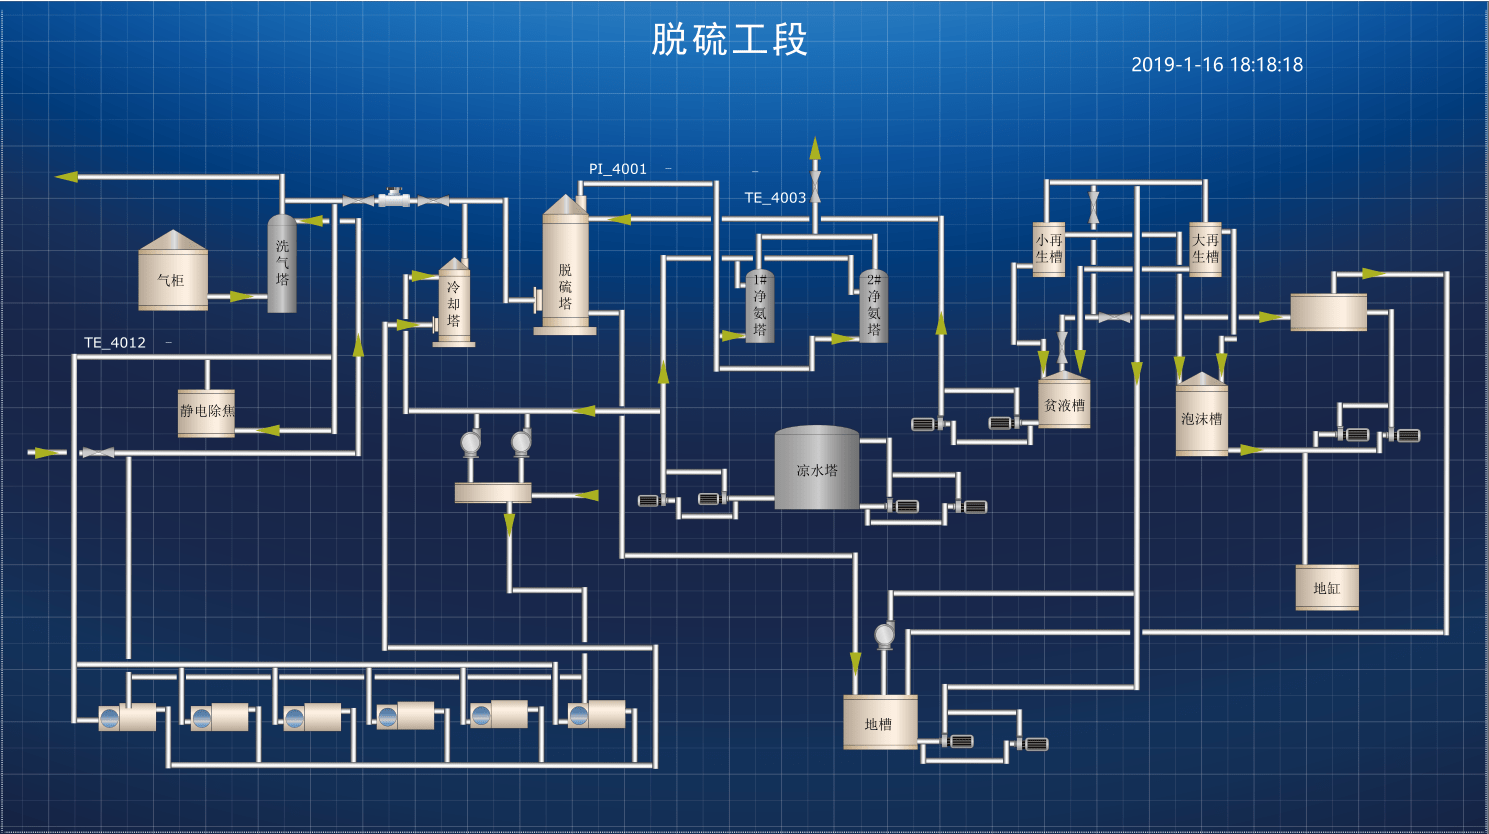Click the vent valve beside TE_4003
Viewport: 1489px width, 834px height.
pyautogui.click(x=815, y=187)
